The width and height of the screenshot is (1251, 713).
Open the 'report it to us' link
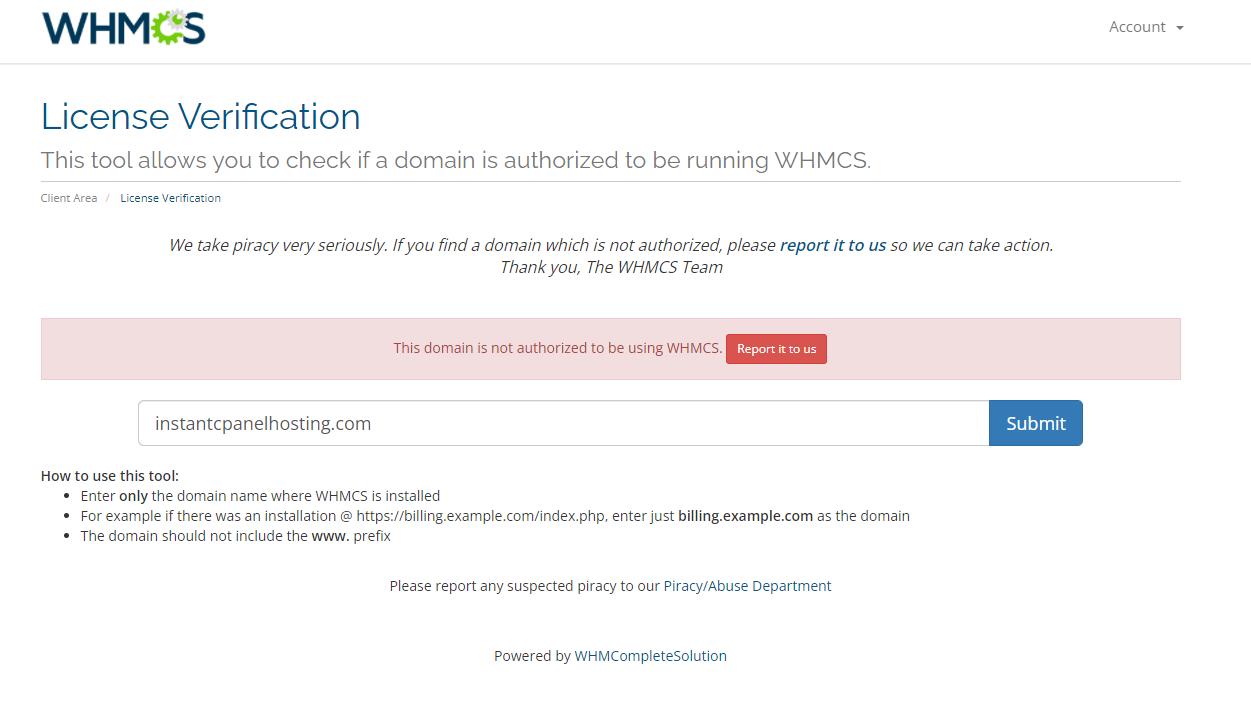pyautogui.click(x=833, y=245)
